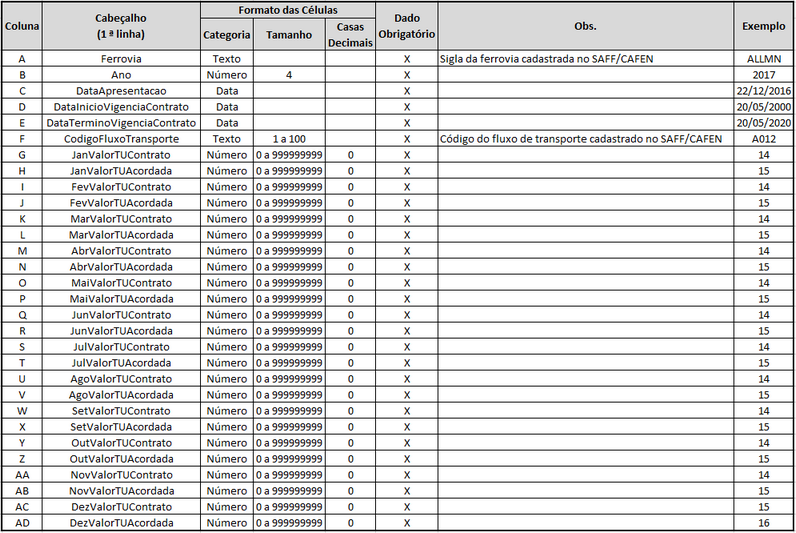Screen dimensions: 796x533
Task: Click the 'FevValorTUAcordada' cell
Action: [121, 203]
